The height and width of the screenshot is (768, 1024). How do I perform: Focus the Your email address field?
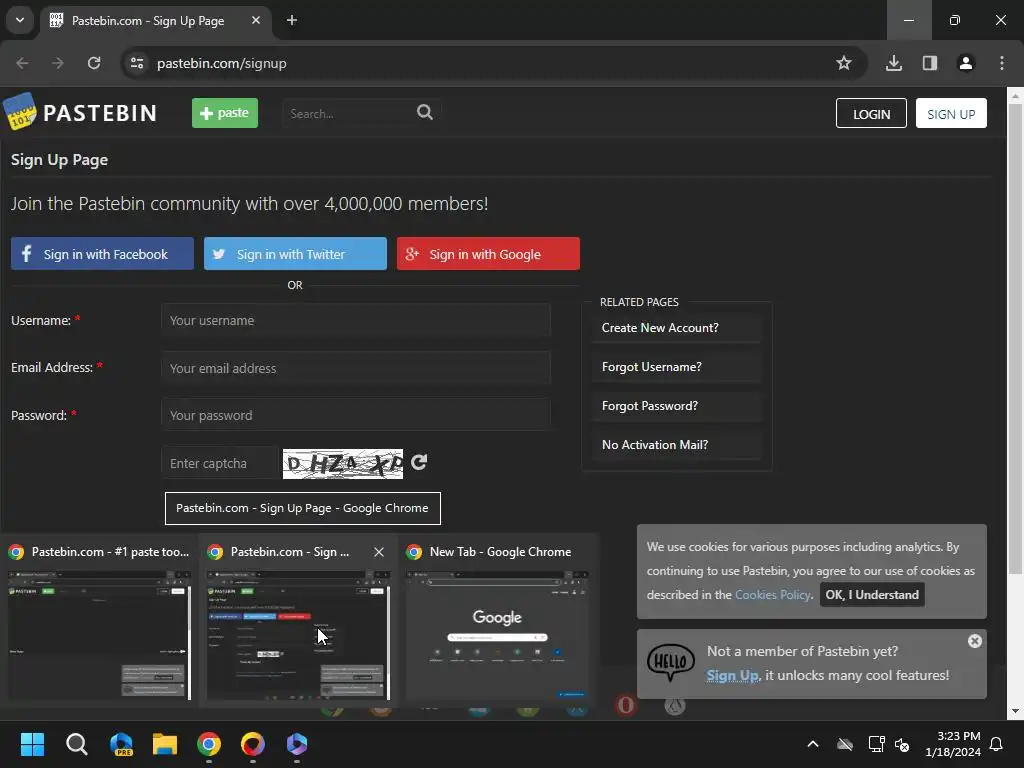(356, 368)
